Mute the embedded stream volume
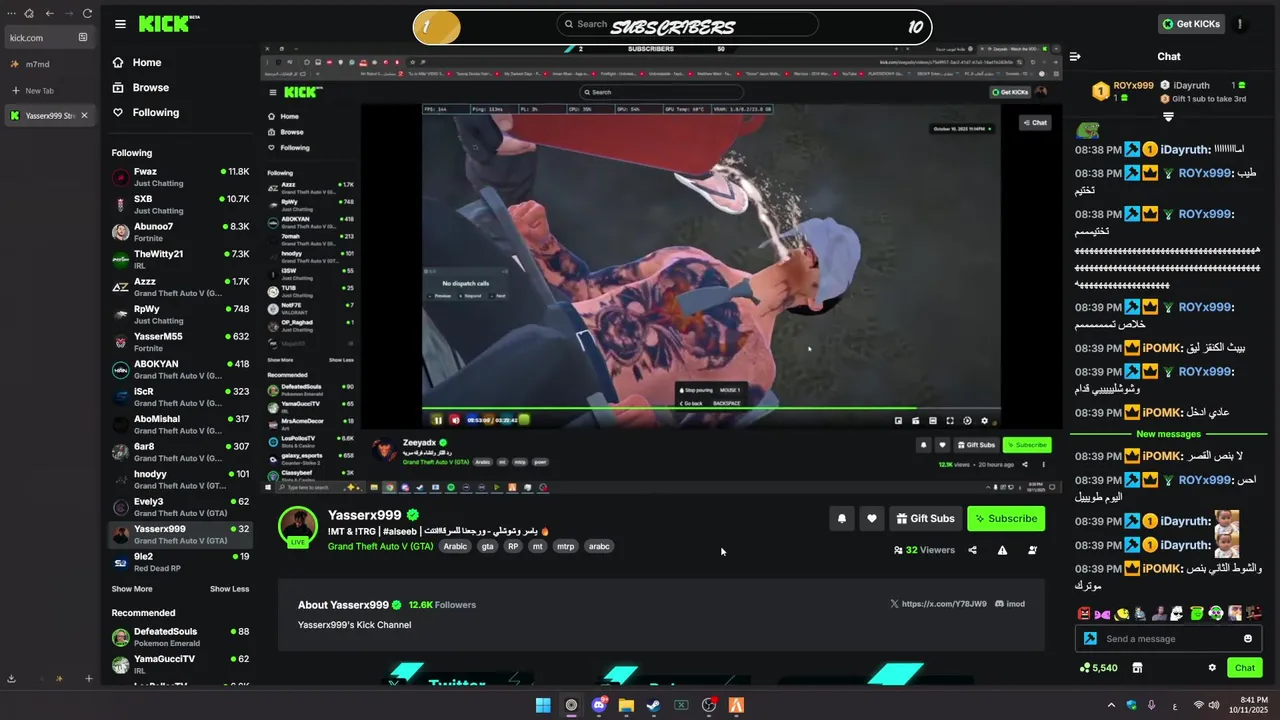This screenshot has width=1280, height=720. click(455, 420)
